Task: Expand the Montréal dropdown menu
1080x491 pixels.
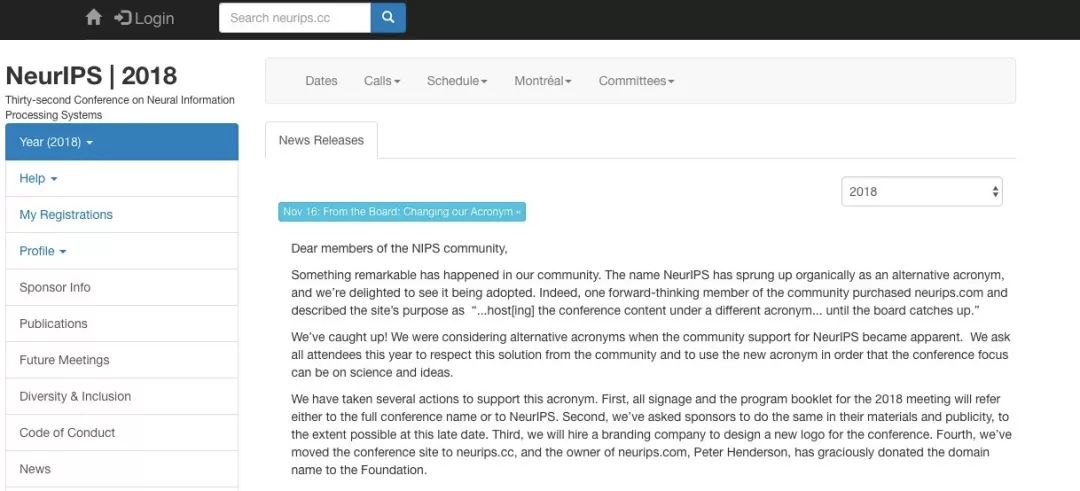Action: (x=543, y=81)
